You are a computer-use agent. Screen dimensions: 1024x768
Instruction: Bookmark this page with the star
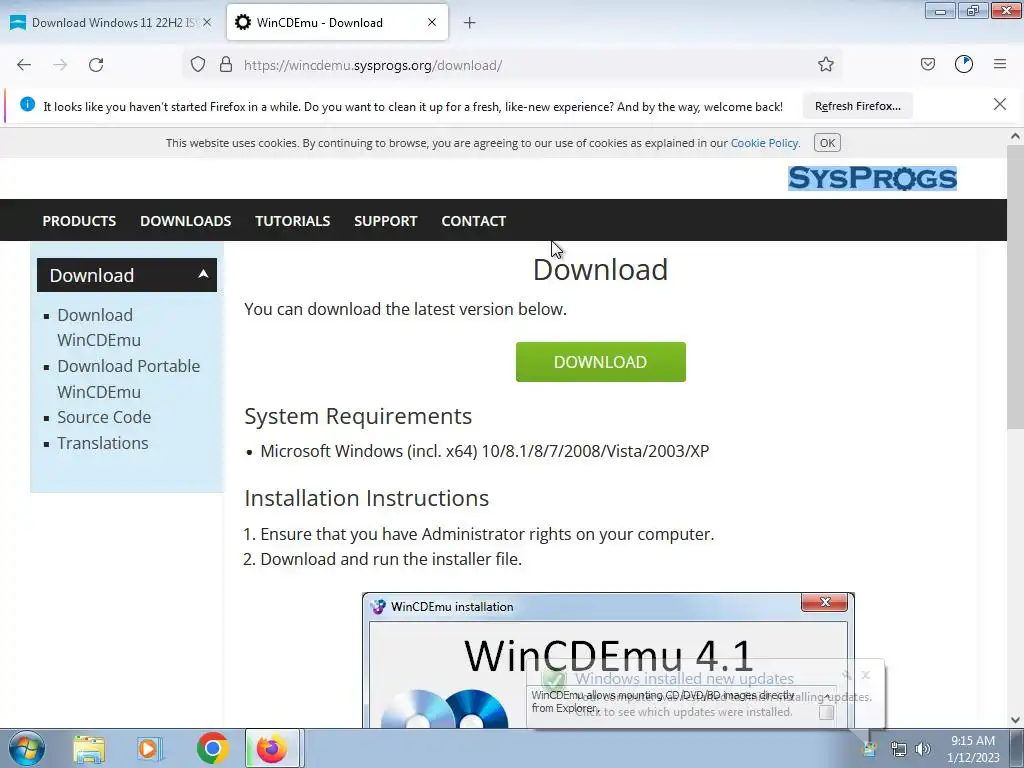pyautogui.click(x=825, y=65)
